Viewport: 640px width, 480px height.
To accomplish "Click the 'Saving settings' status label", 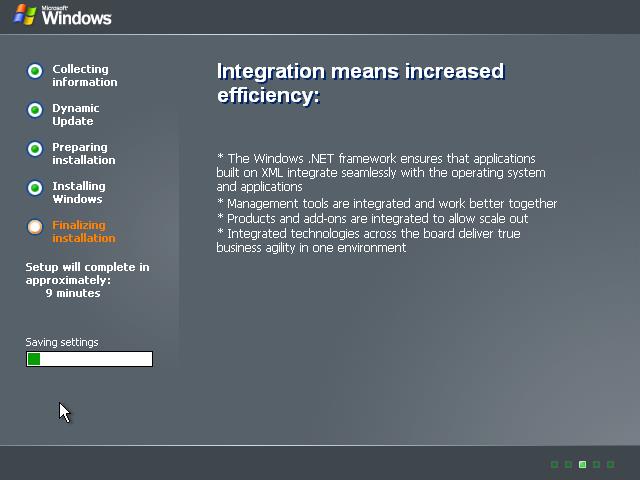I will (62, 342).
